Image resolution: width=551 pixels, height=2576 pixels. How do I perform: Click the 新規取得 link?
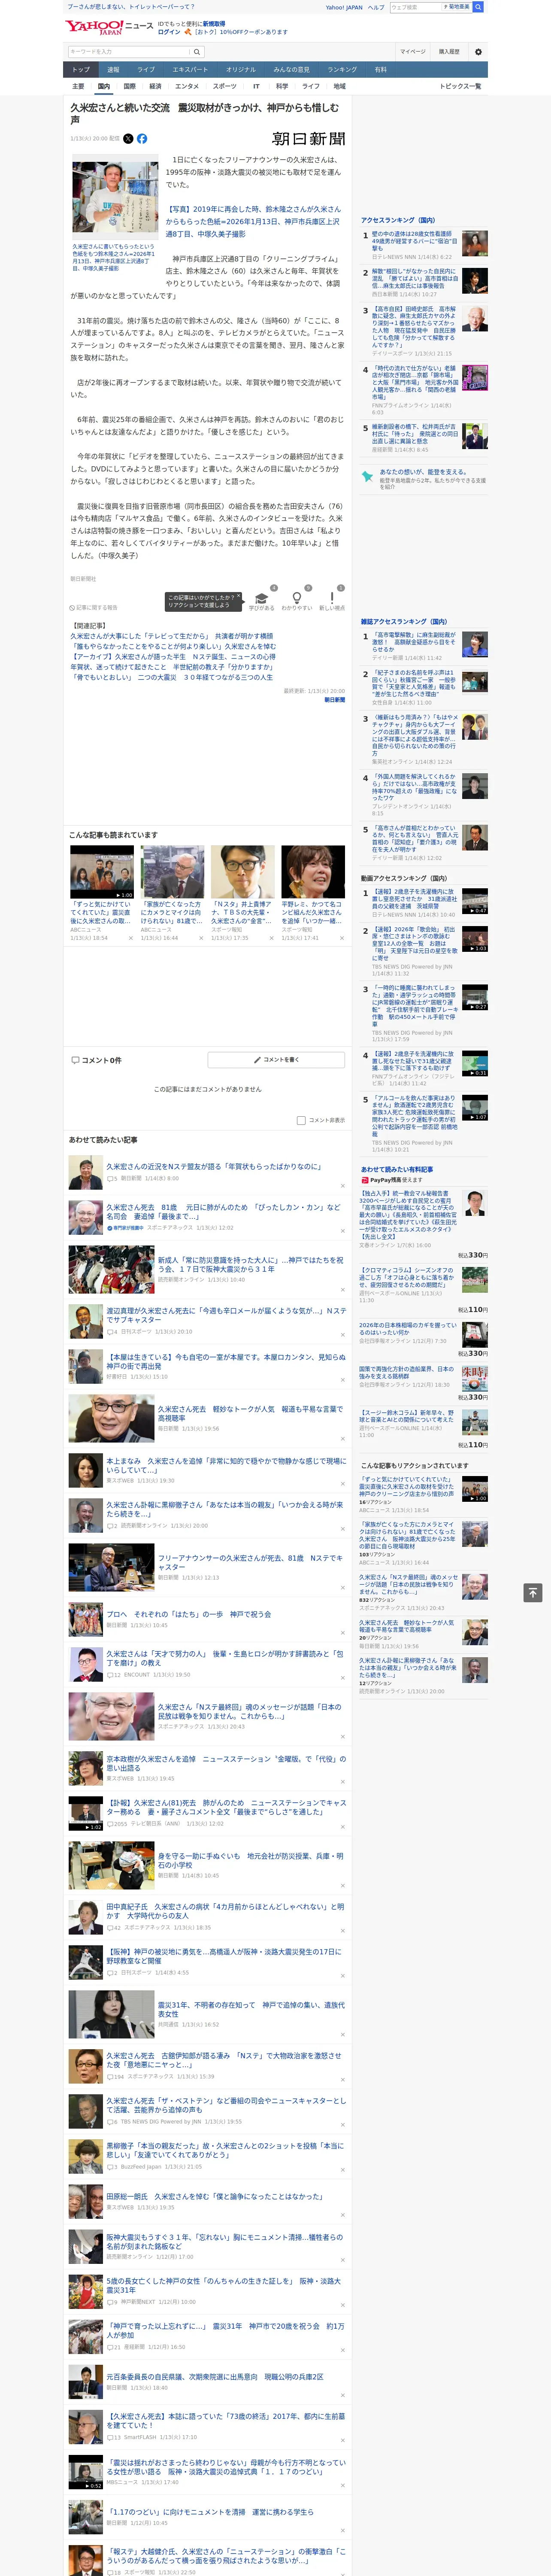tap(214, 23)
